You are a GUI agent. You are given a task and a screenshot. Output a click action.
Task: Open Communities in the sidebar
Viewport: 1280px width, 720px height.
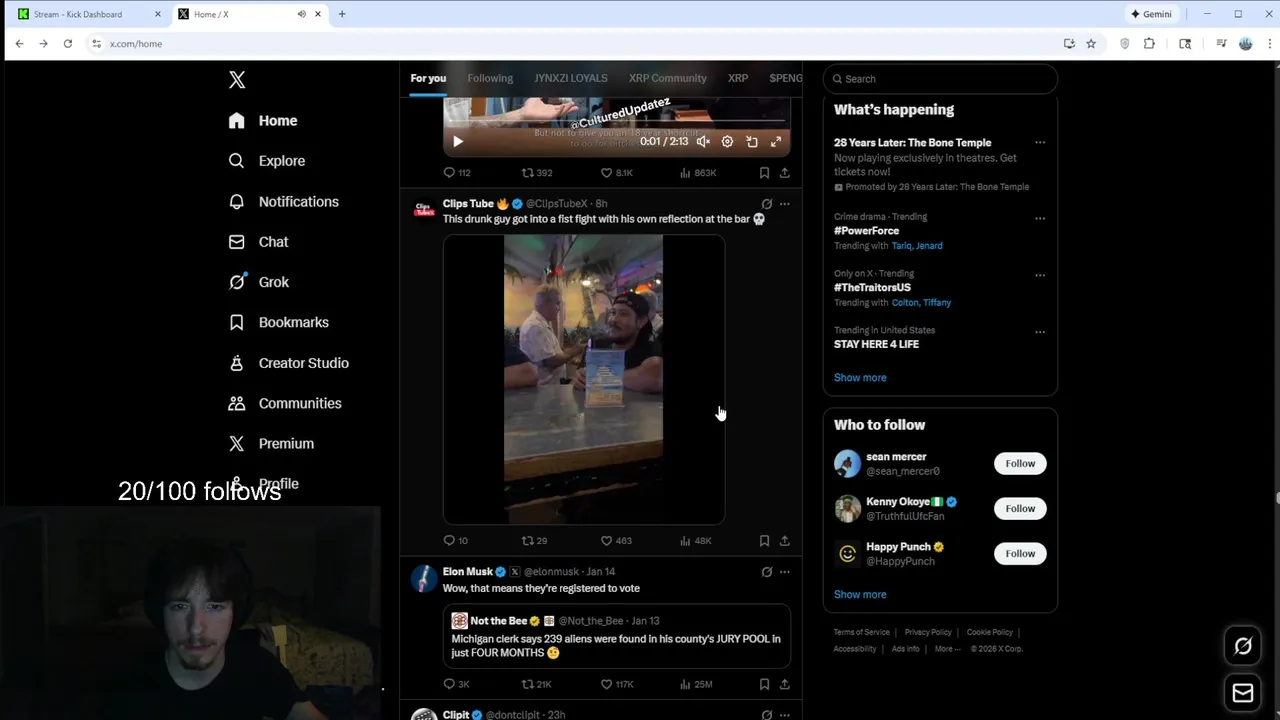point(285,403)
